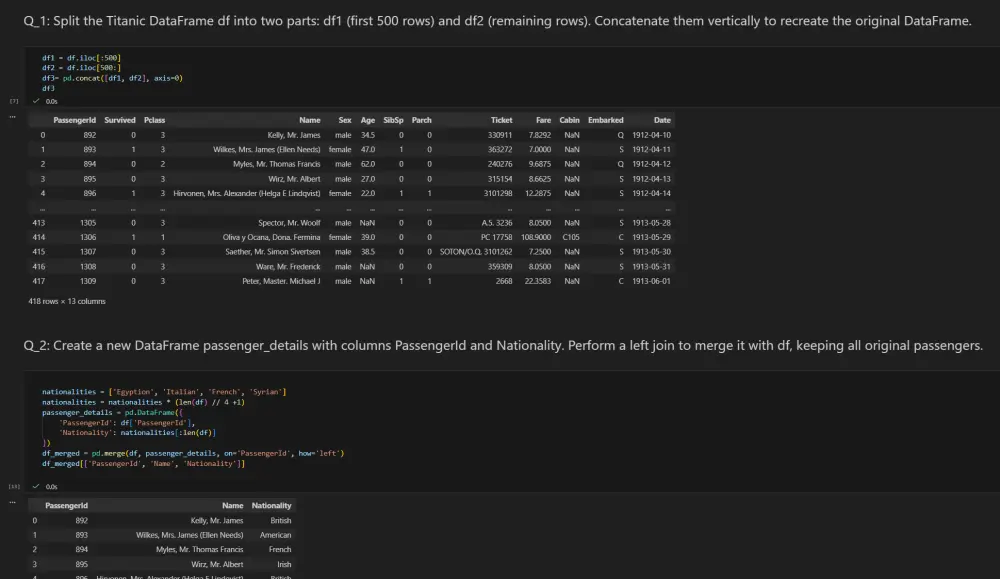The width and height of the screenshot is (1000, 579).
Task: Click the Sex column header
Action: pos(345,120)
